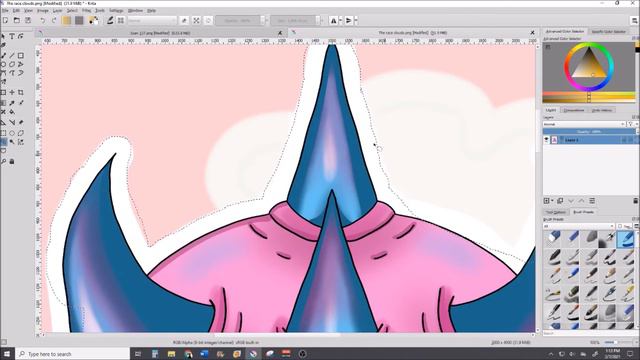Screen dimensions: 640x360
Task: Select the Fill bucket tool
Action: [12, 111]
